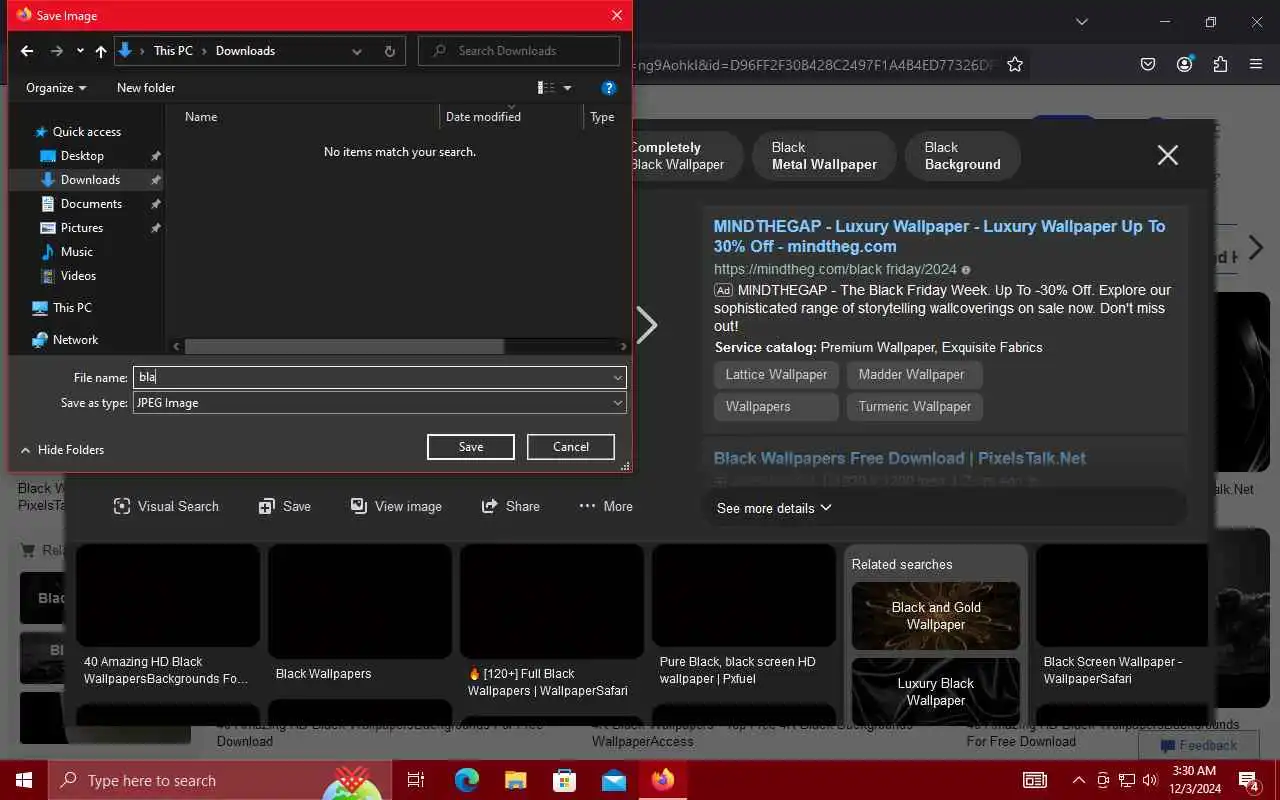Open More options
1280x800 pixels.
pyautogui.click(x=606, y=507)
